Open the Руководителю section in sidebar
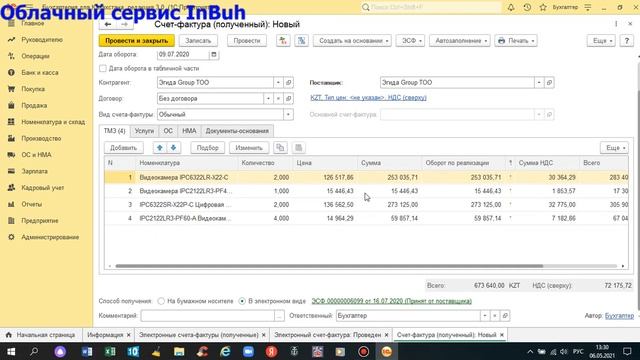 [42, 40]
